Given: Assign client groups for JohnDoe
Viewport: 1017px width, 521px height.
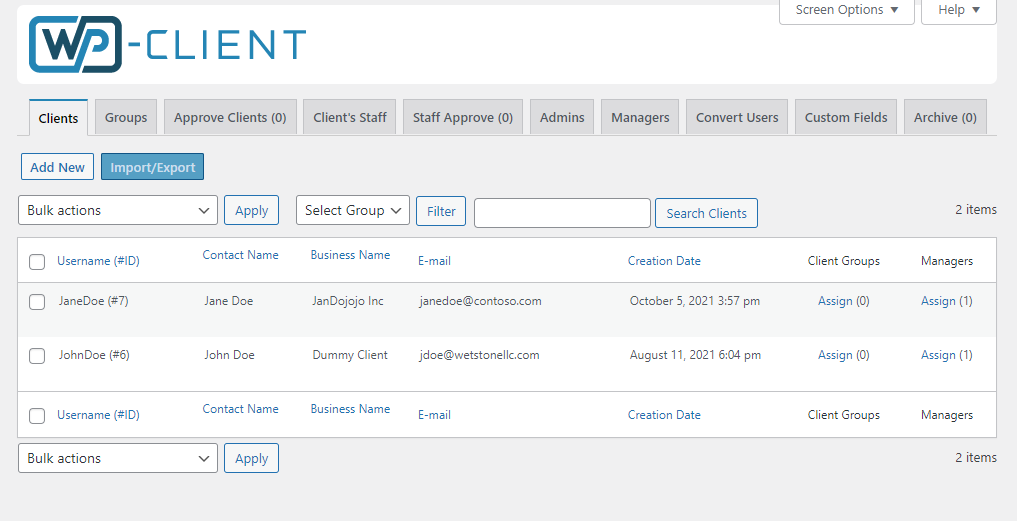Looking at the screenshot, I should point(835,355).
